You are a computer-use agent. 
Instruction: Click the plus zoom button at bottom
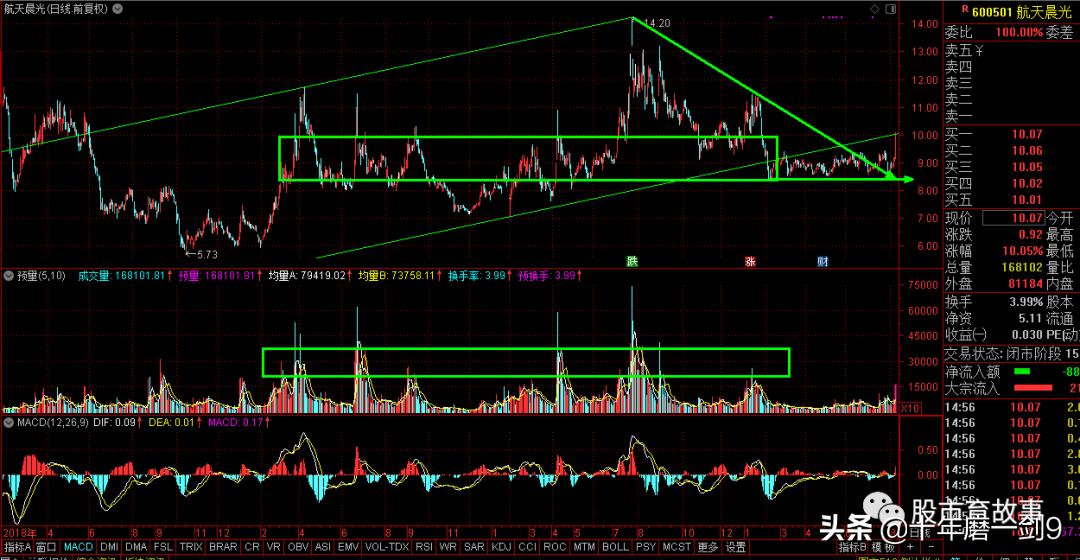tap(911, 547)
